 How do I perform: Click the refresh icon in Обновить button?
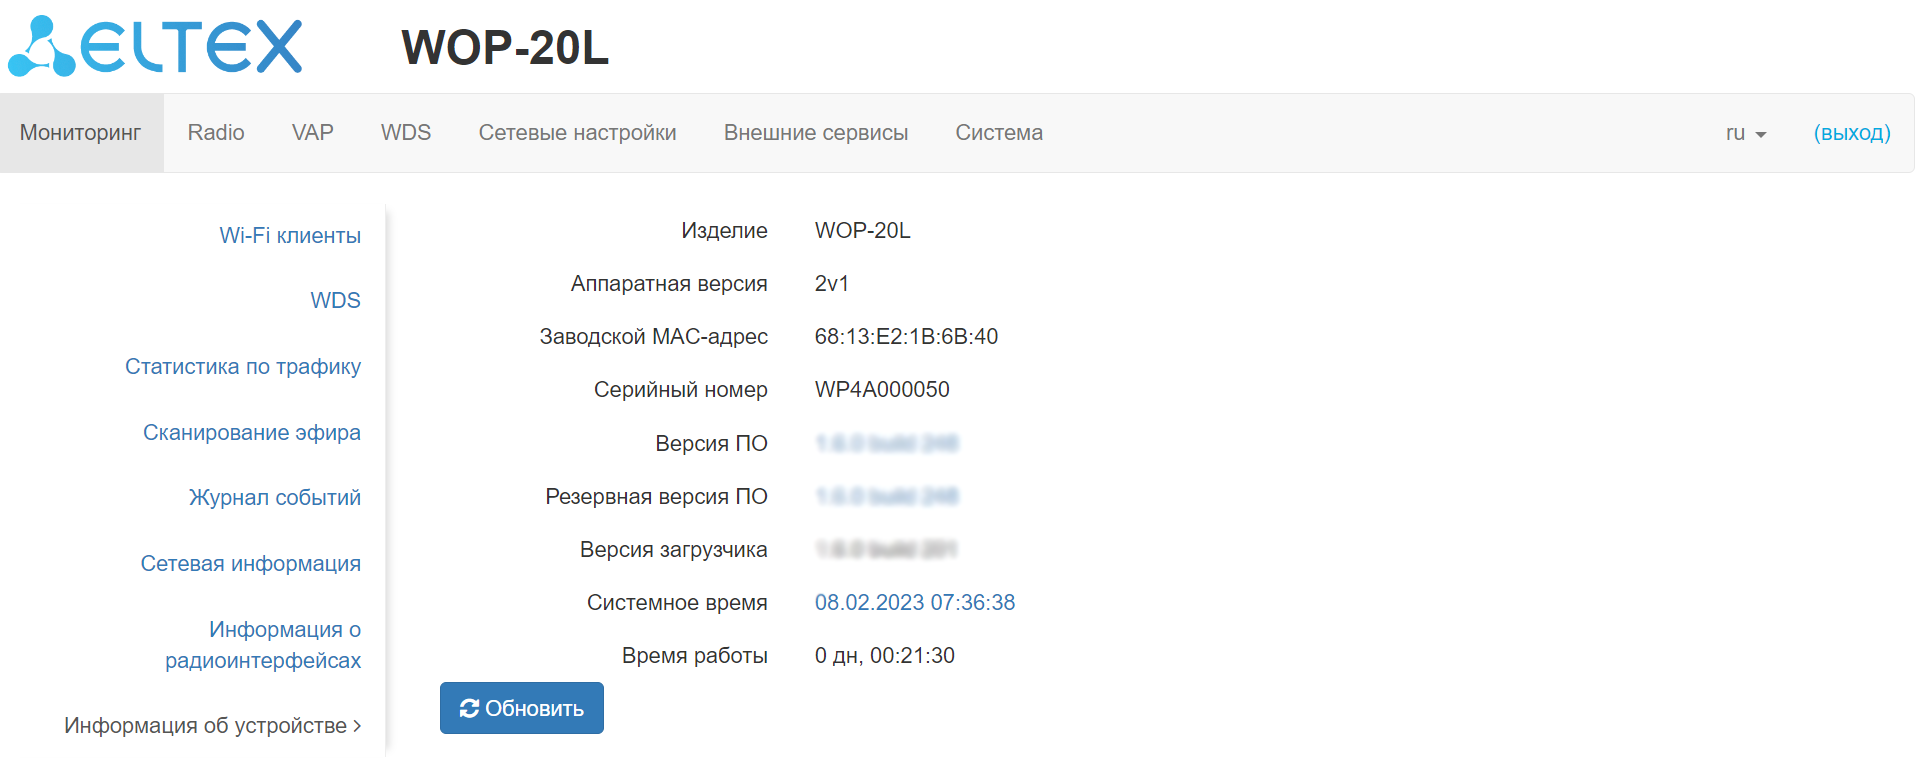point(469,709)
